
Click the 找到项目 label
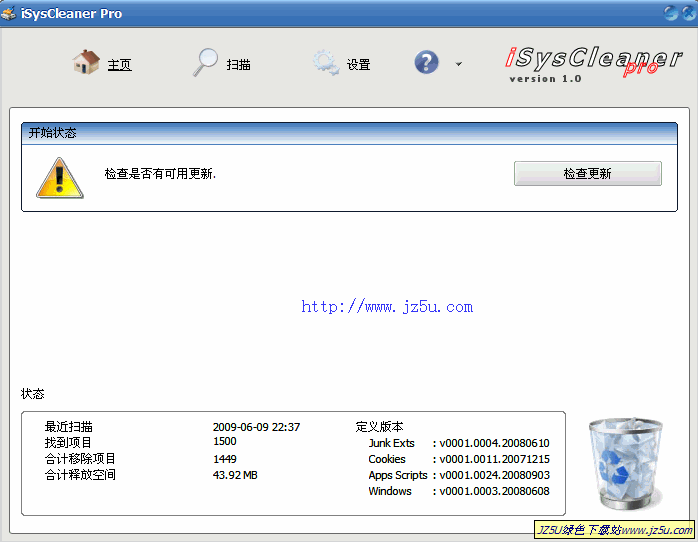click(68, 442)
